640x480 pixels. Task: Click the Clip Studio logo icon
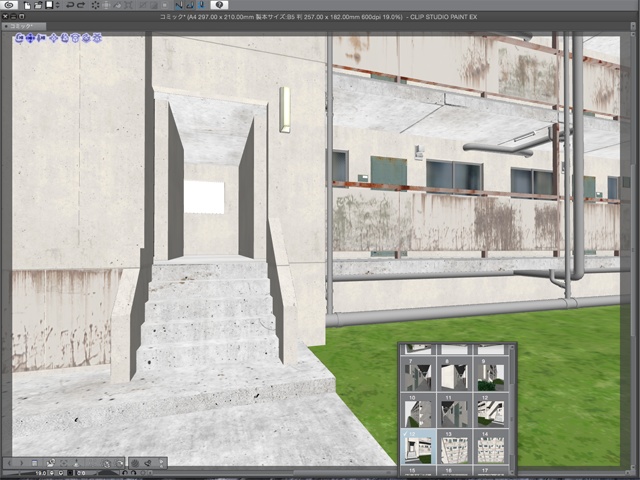(x=9, y=5)
